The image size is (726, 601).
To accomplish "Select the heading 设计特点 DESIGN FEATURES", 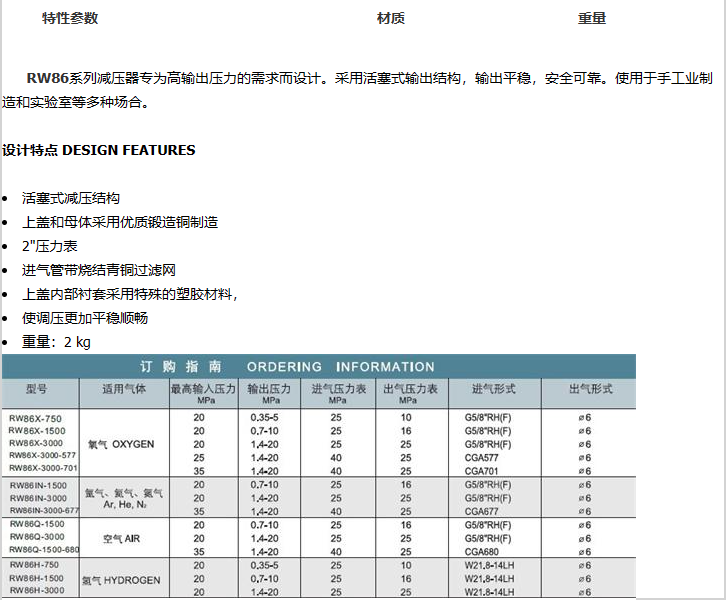I will (x=99, y=150).
